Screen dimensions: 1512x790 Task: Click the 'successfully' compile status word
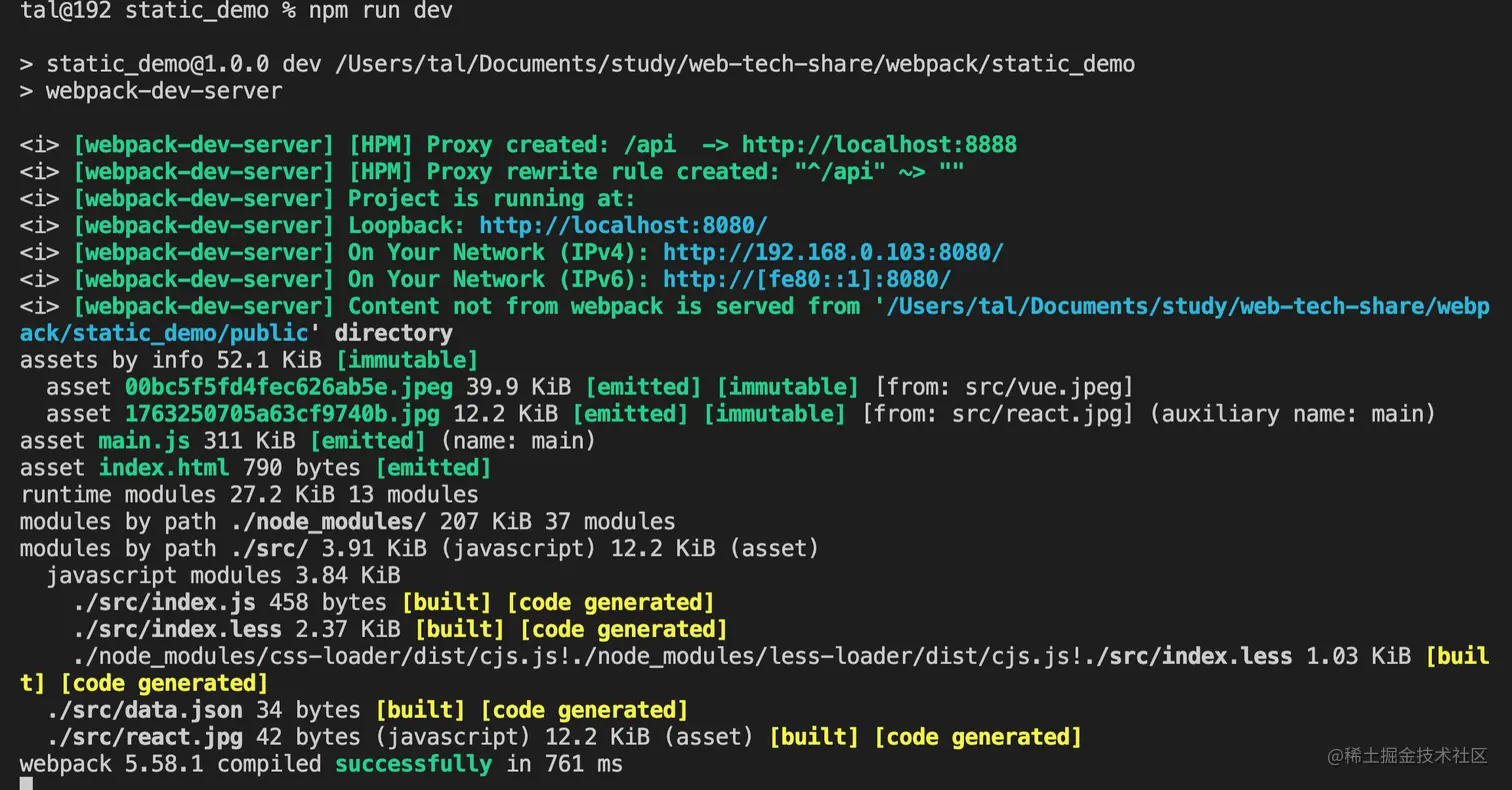(x=413, y=765)
